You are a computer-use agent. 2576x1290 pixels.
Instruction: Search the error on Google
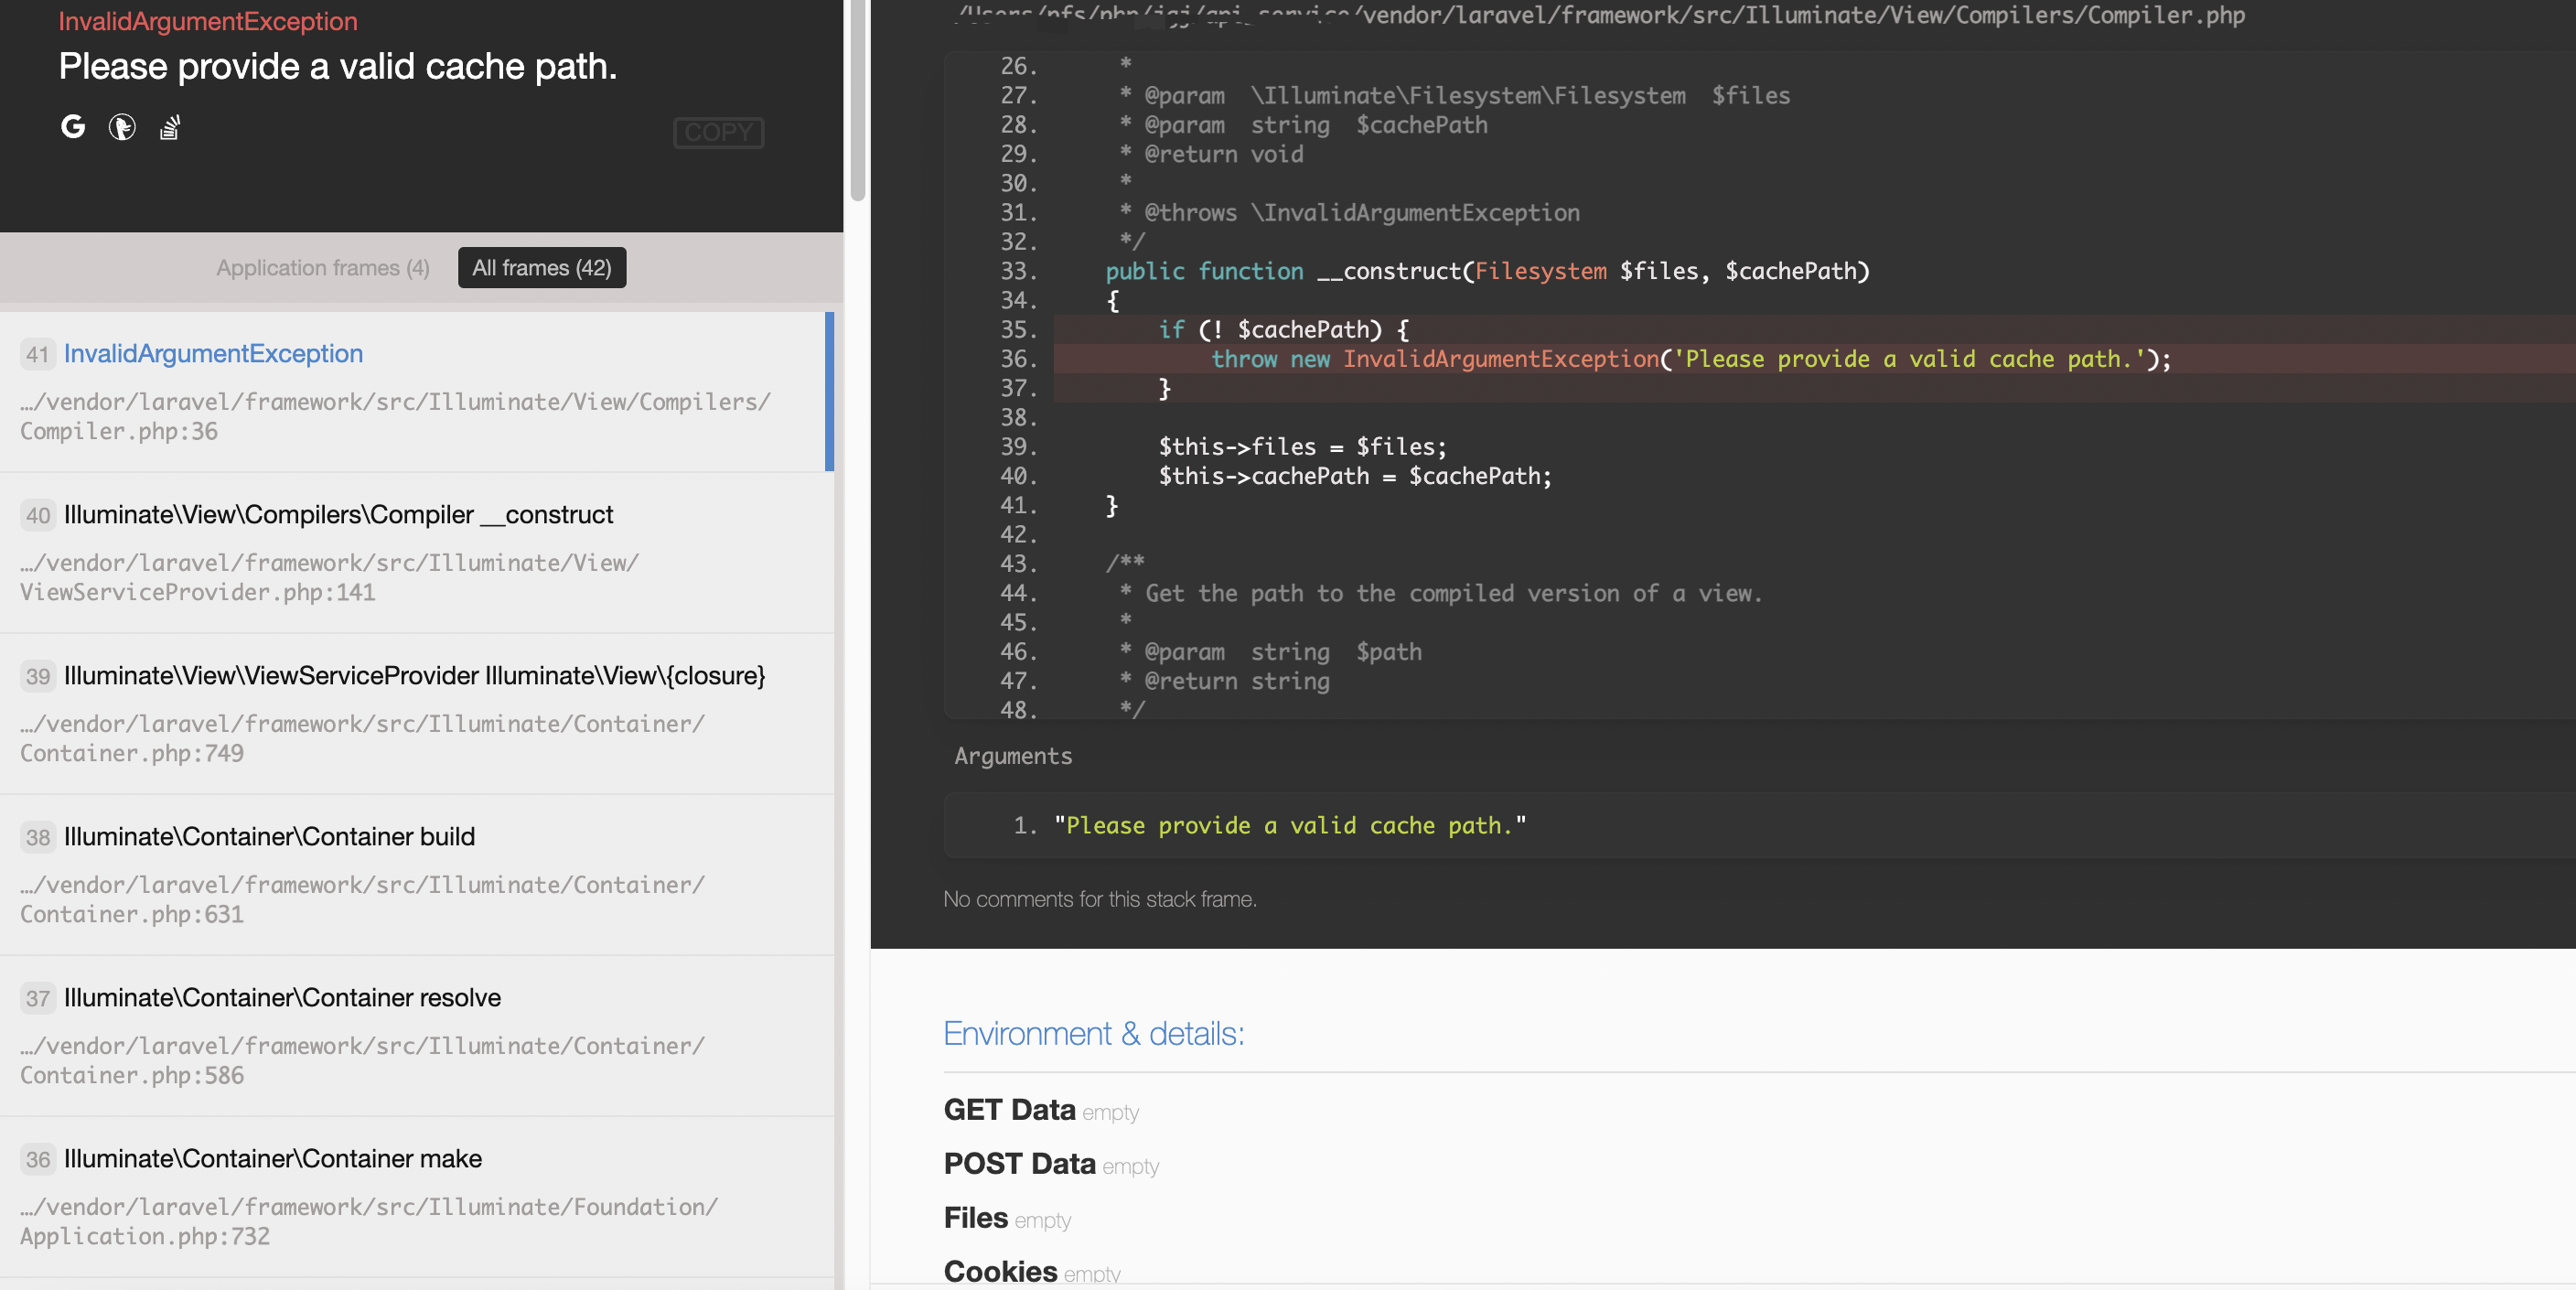pos(73,127)
